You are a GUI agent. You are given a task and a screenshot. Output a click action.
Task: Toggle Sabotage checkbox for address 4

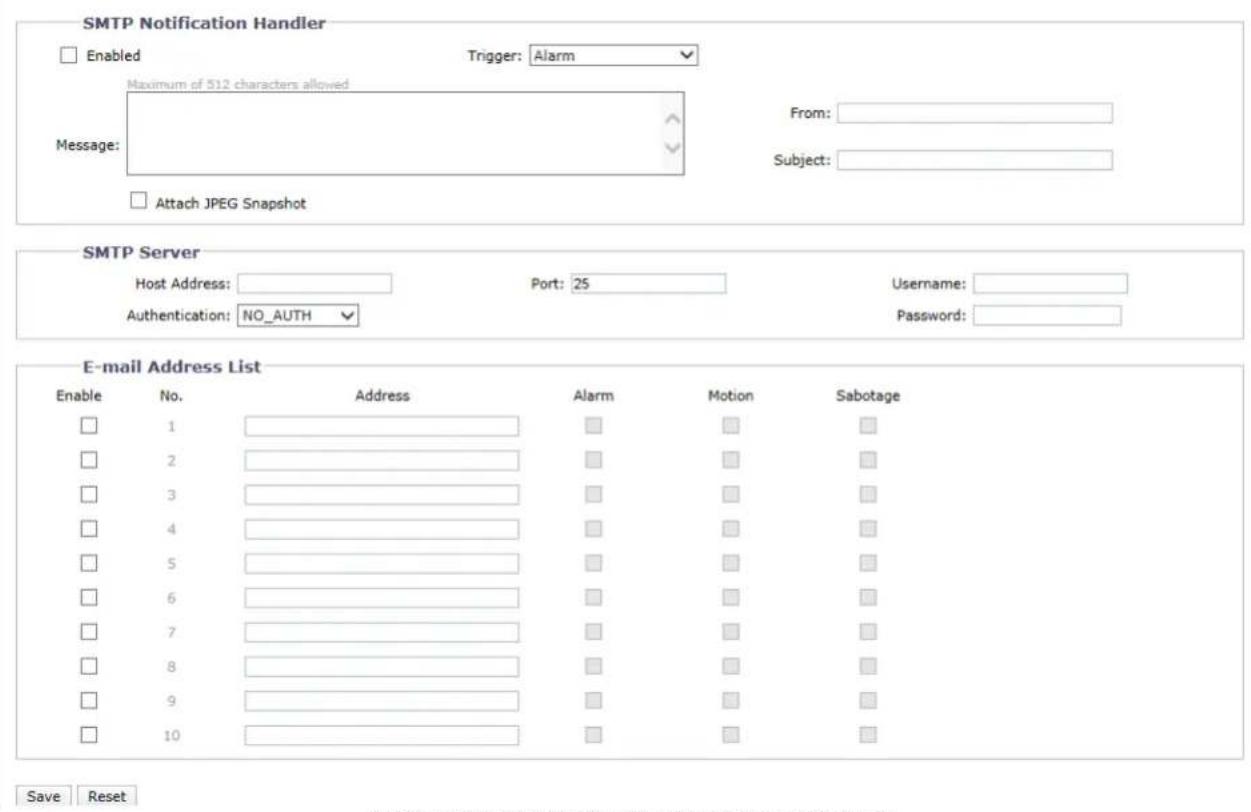pos(868,529)
